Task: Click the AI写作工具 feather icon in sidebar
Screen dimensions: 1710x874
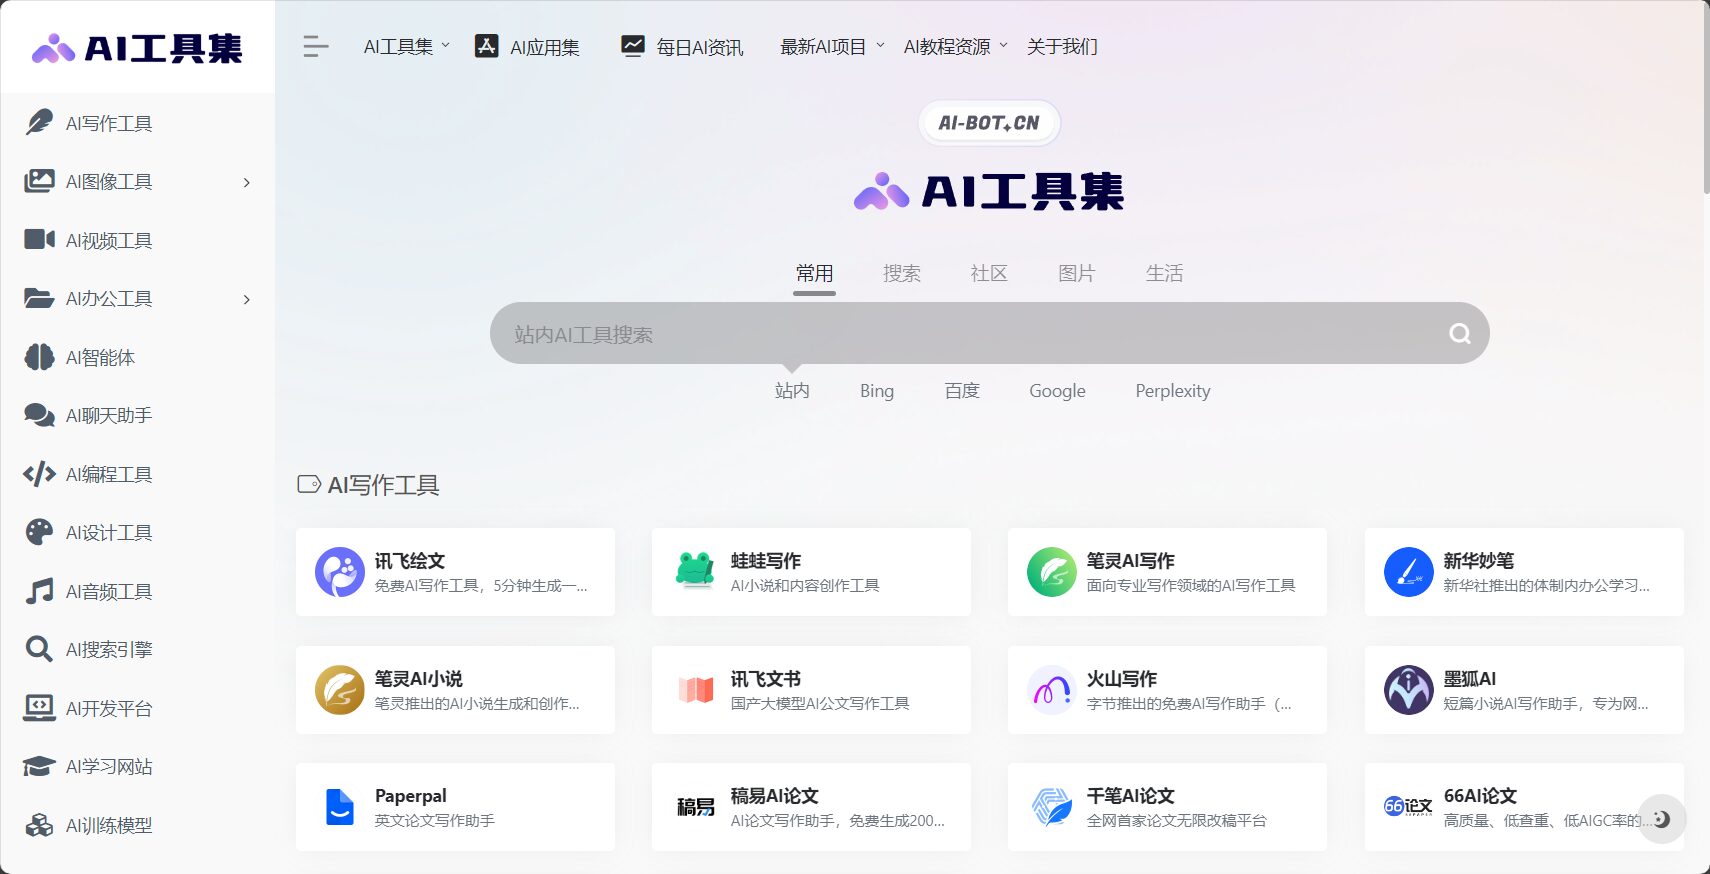Action: tap(39, 123)
